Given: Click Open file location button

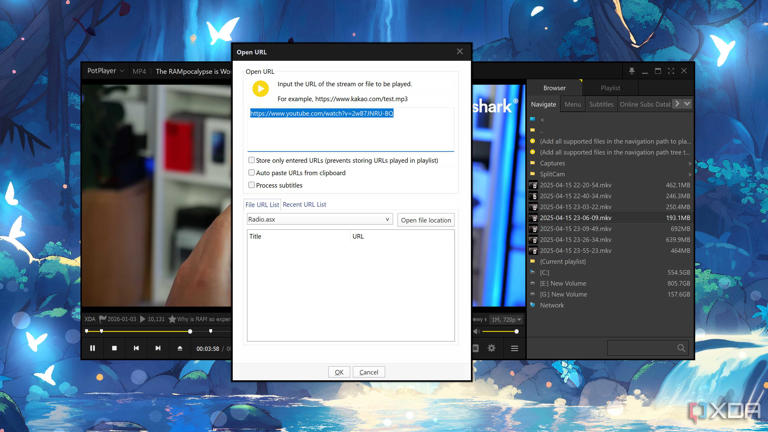Looking at the screenshot, I should coord(426,220).
